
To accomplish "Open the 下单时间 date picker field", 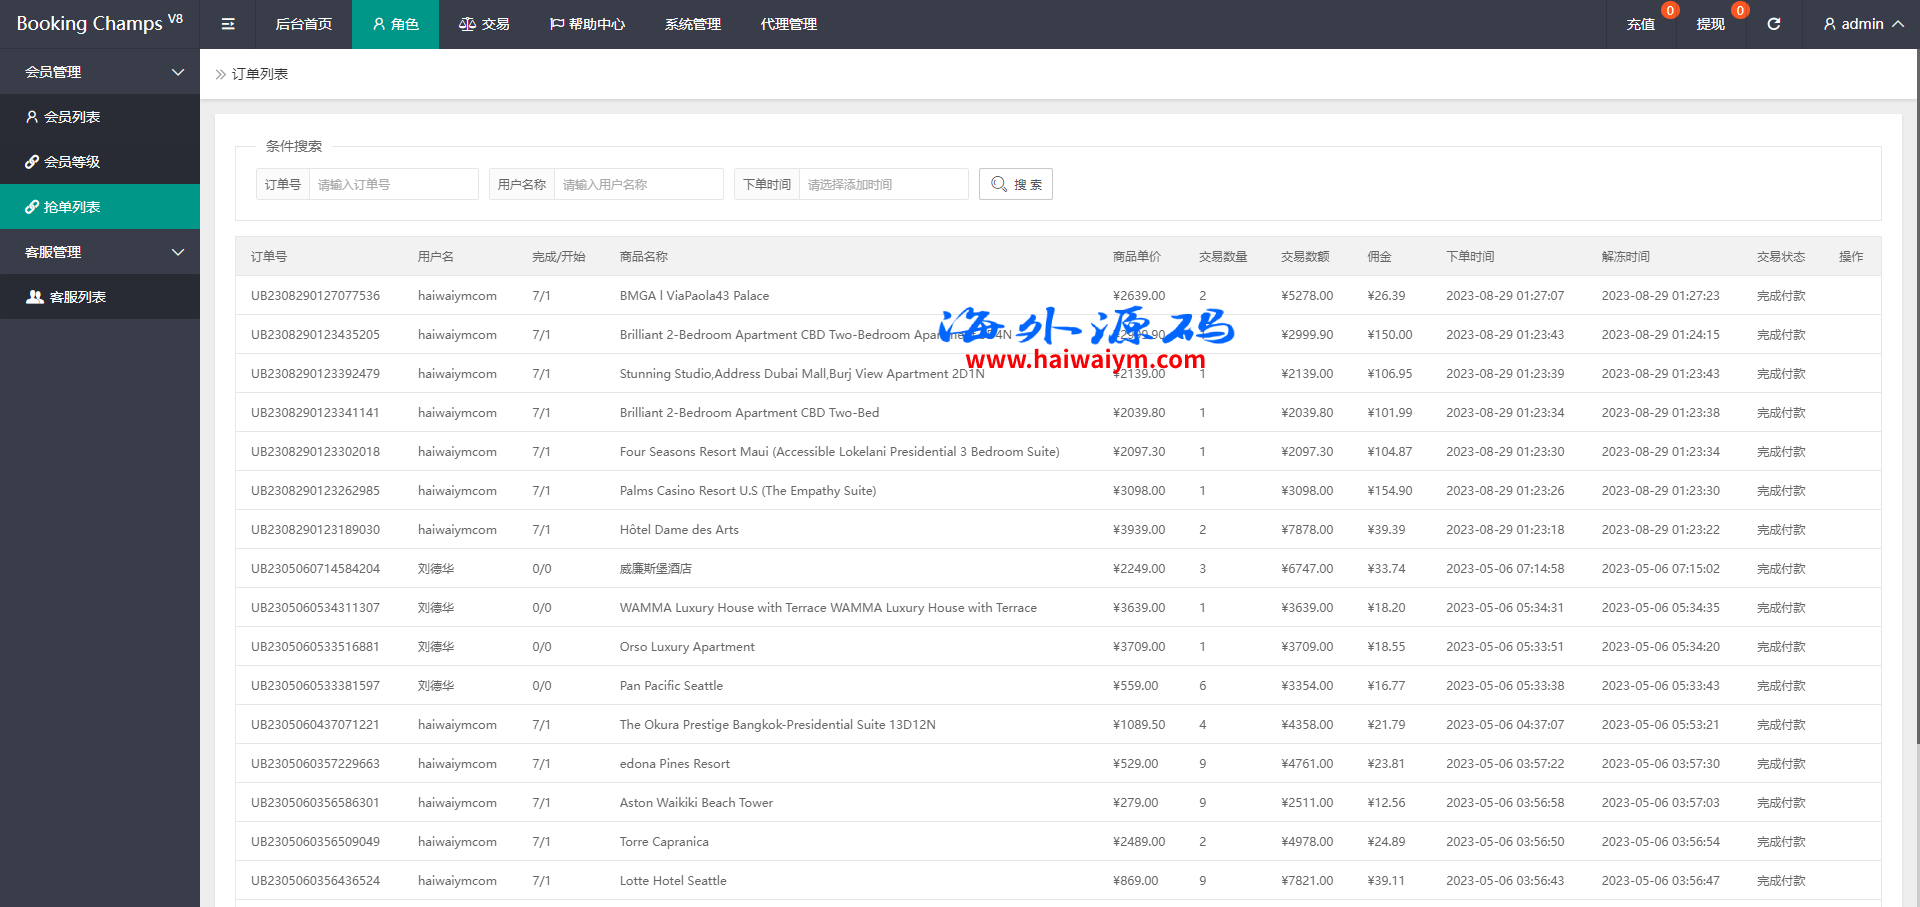I will [x=883, y=184].
